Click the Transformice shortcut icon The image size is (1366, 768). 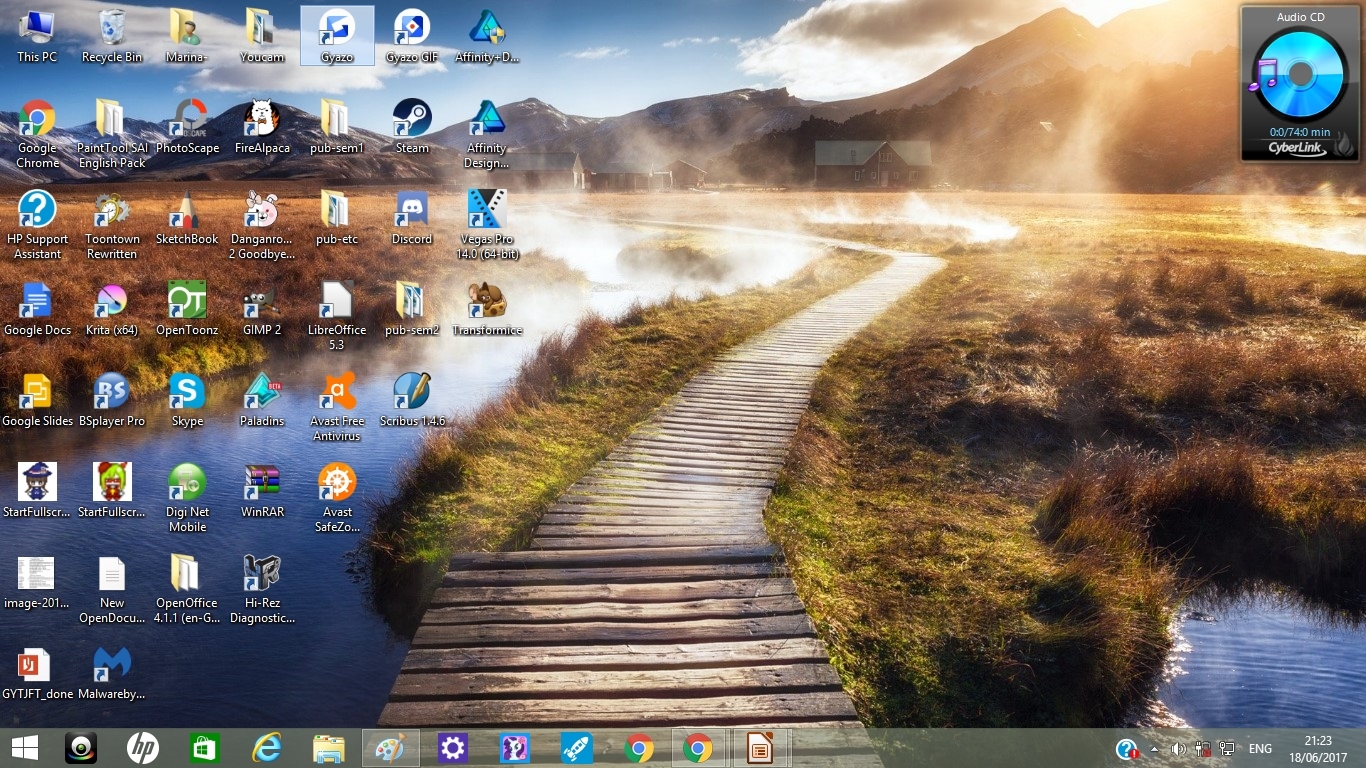point(487,309)
